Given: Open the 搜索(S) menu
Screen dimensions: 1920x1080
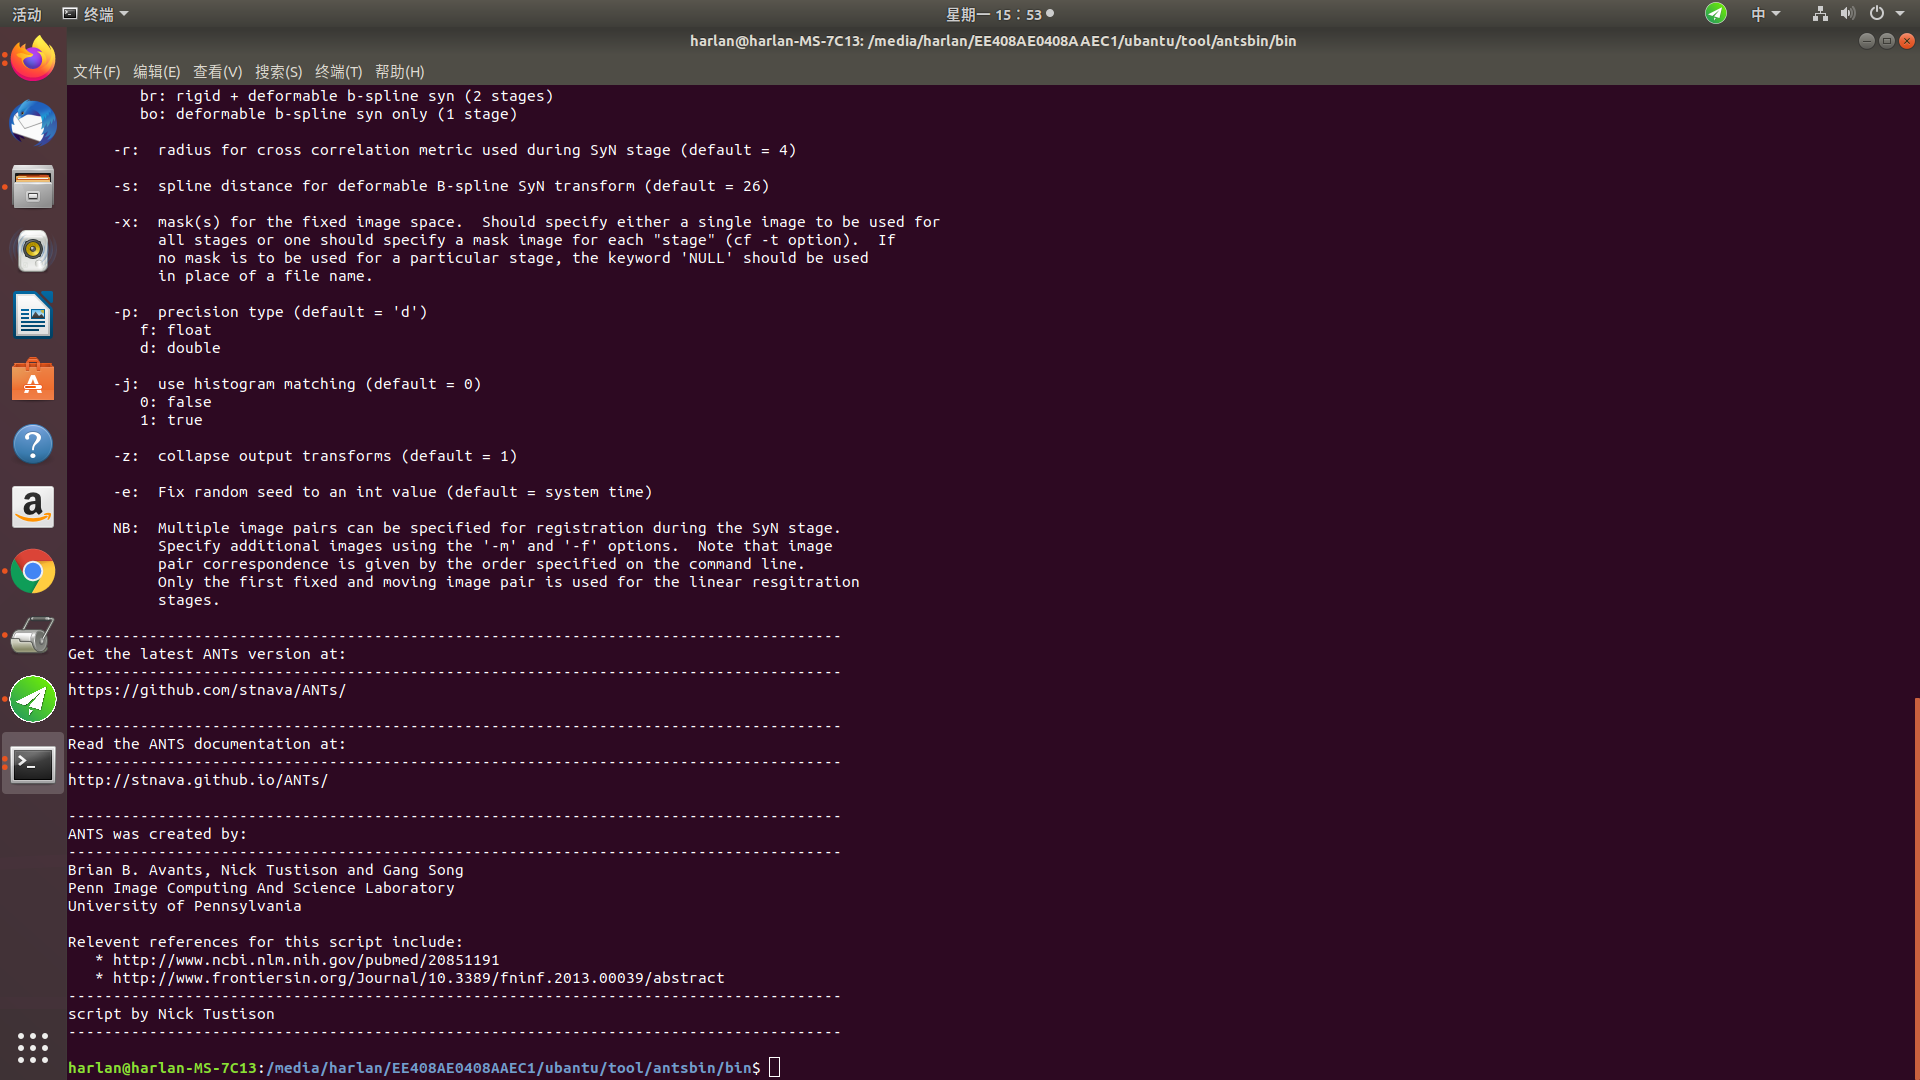Looking at the screenshot, I should [279, 71].
